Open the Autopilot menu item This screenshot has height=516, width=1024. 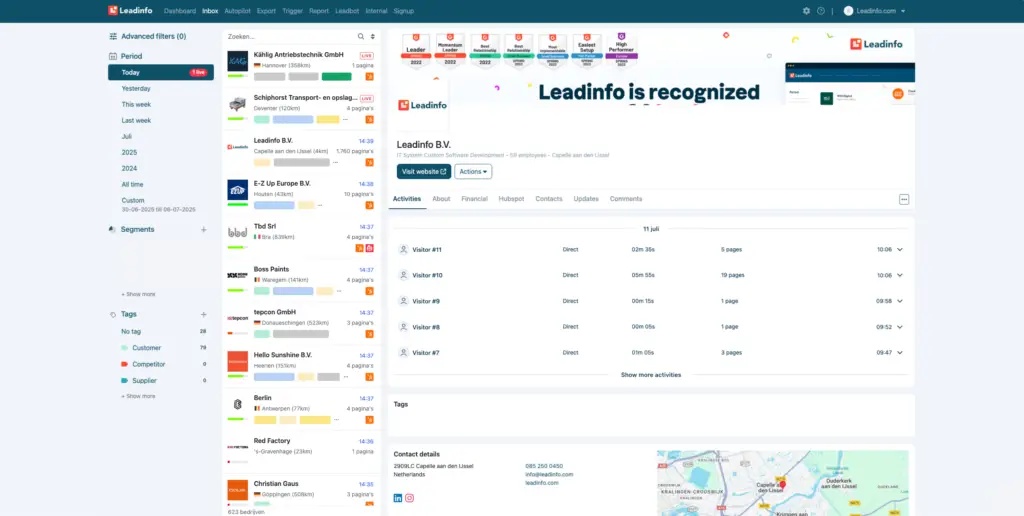[238, 11]
